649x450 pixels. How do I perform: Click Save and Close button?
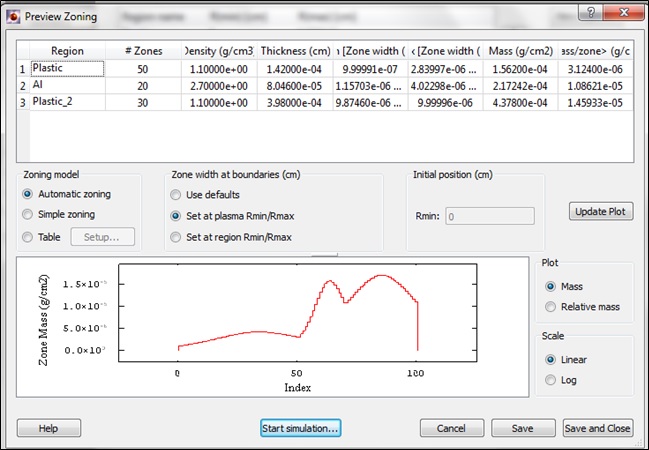[x=598, y=428]
